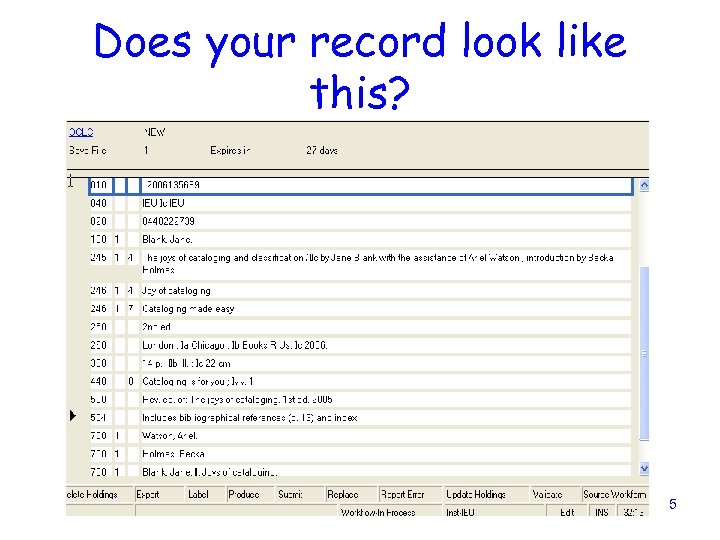The width and height of the screenshot is (720, 540).
Task: Click the 500 field Rev. ed. note
Action: point(386,399)
